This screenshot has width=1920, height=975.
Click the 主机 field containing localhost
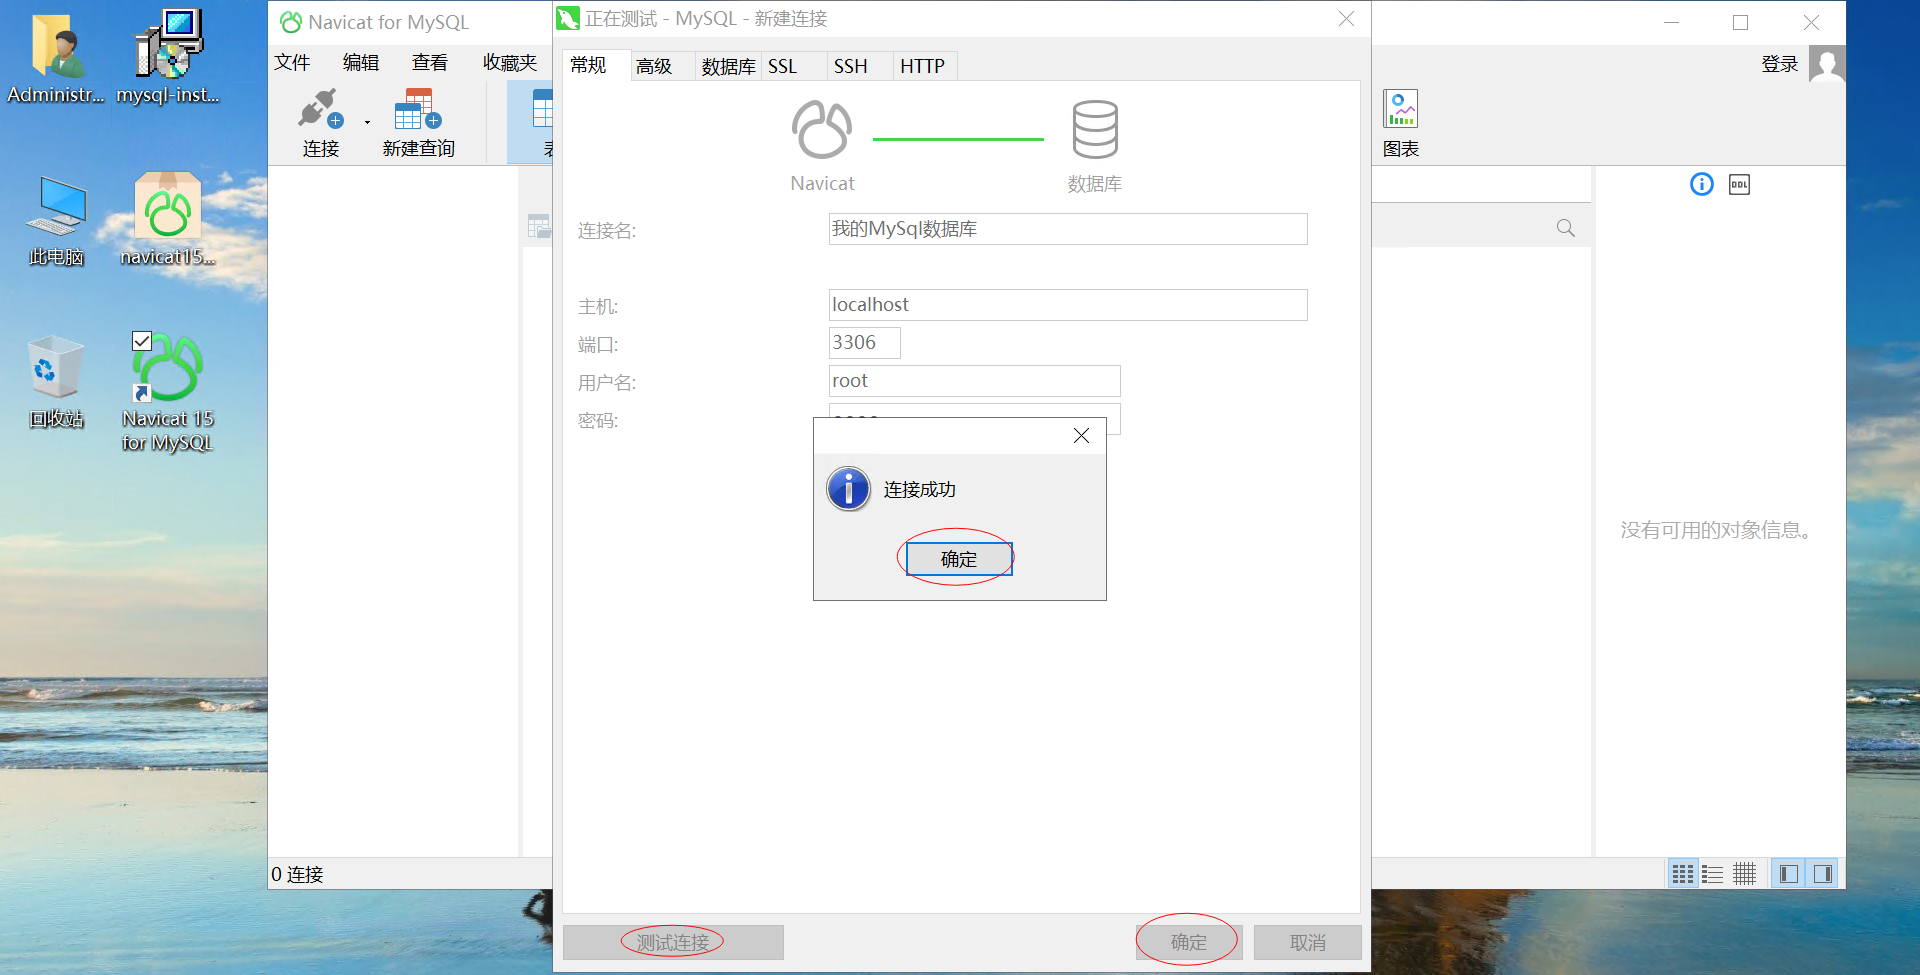pyautogui.click(x=1068, y=305)
